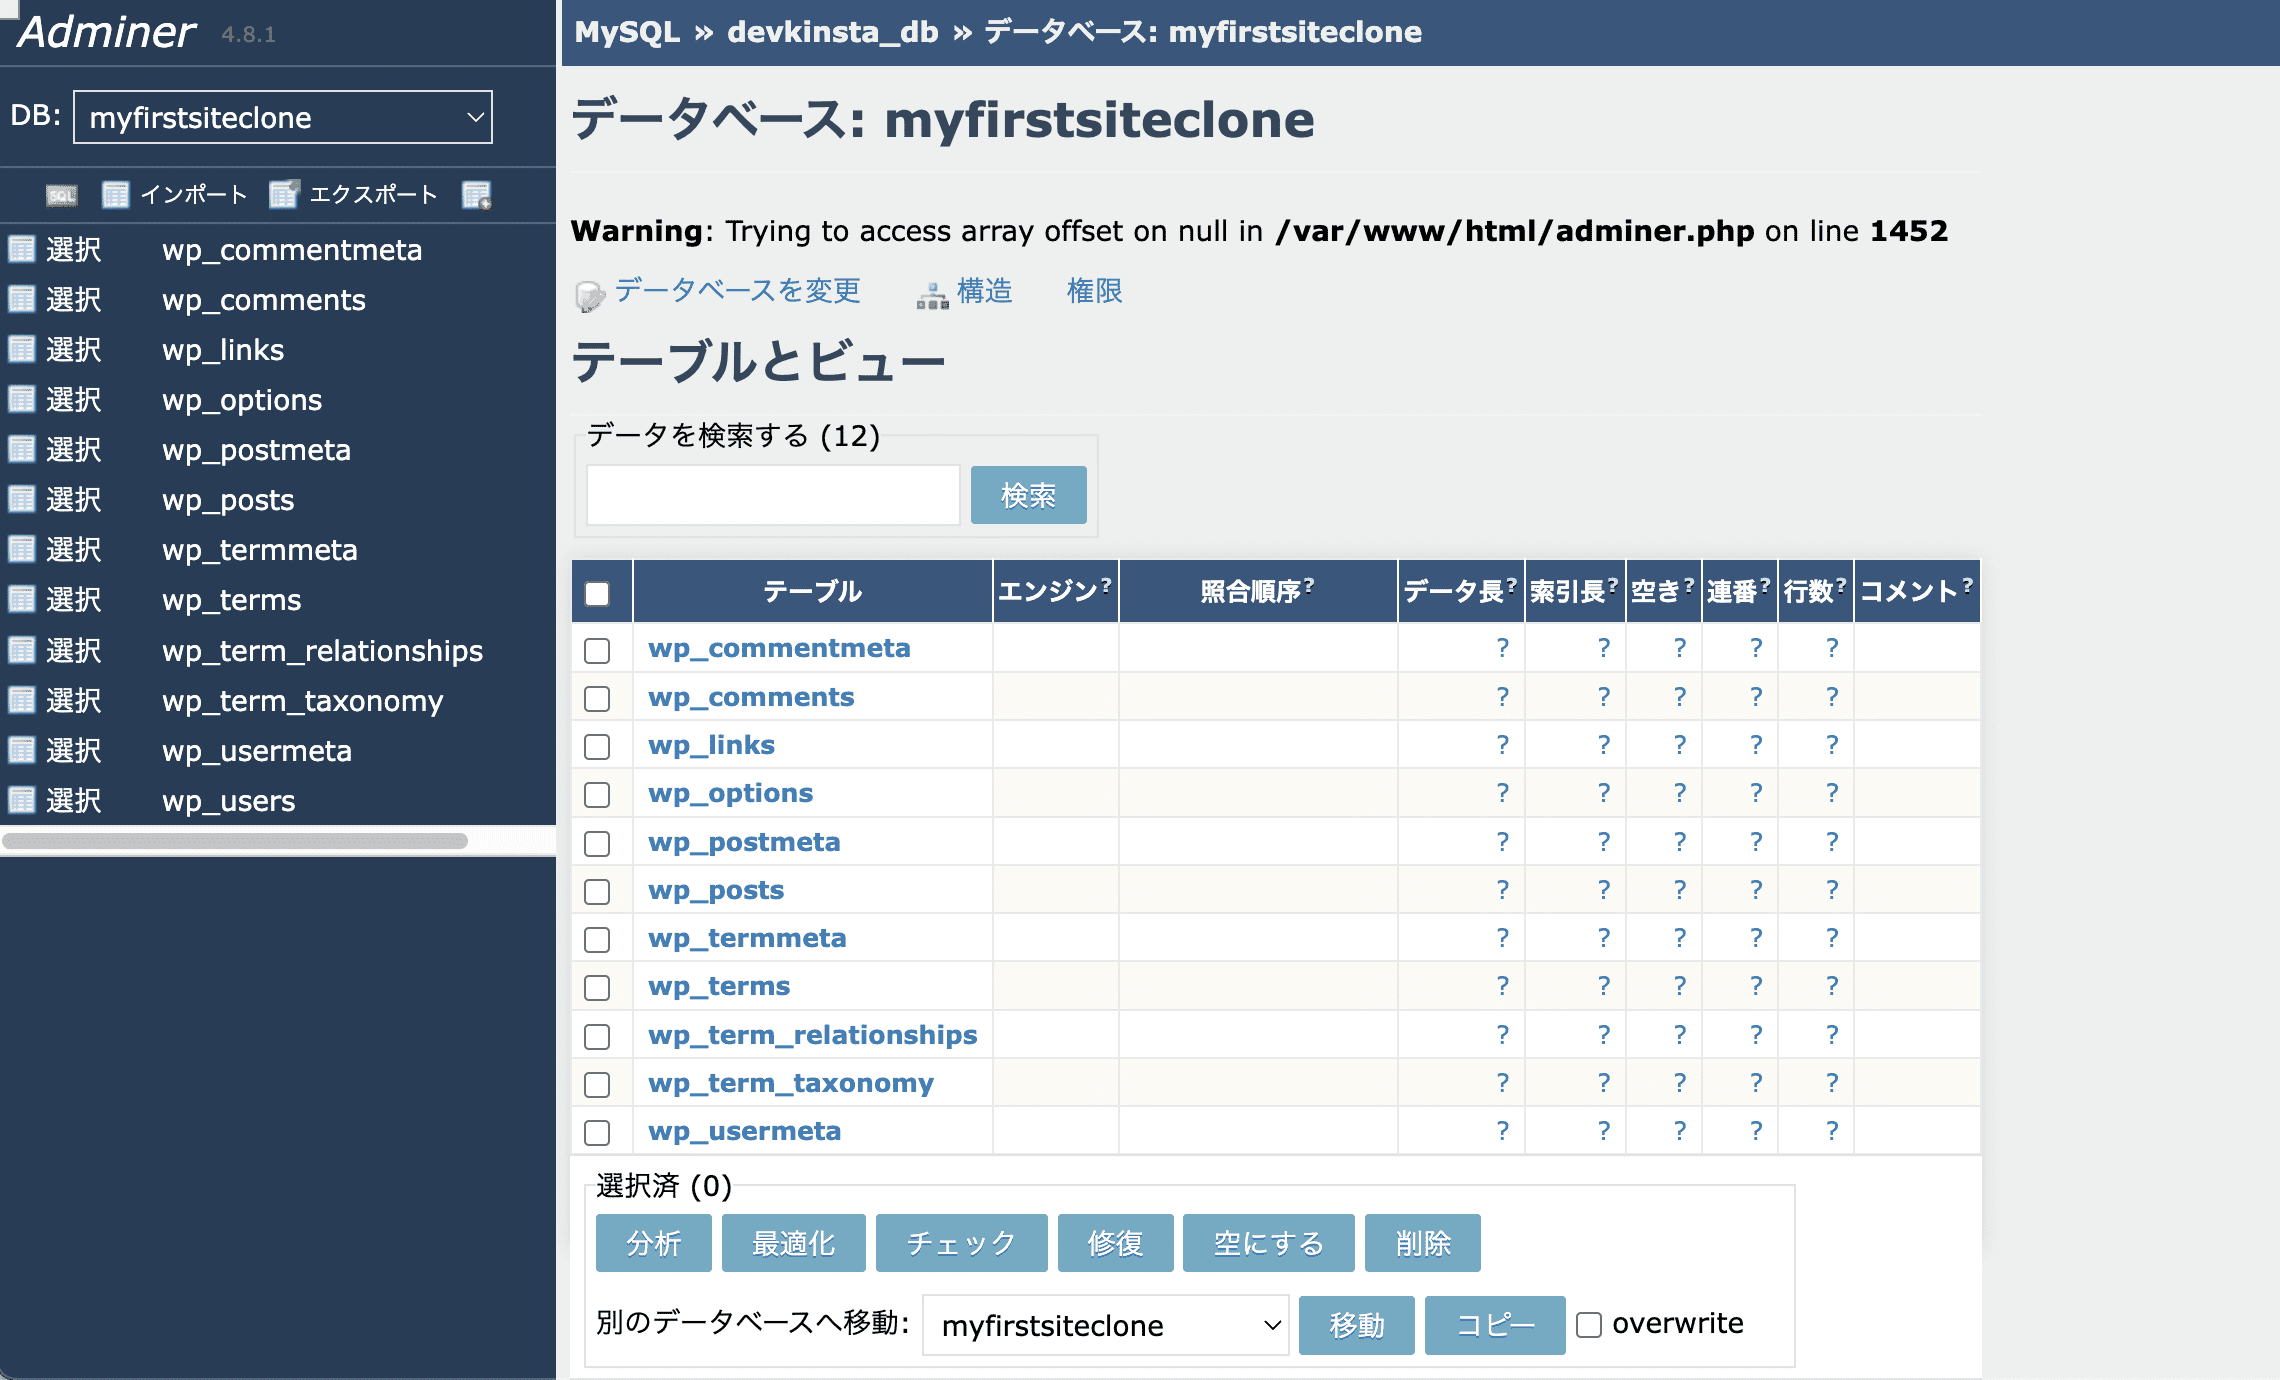Enable the overwrite checkbox near コピー

1590,1324
